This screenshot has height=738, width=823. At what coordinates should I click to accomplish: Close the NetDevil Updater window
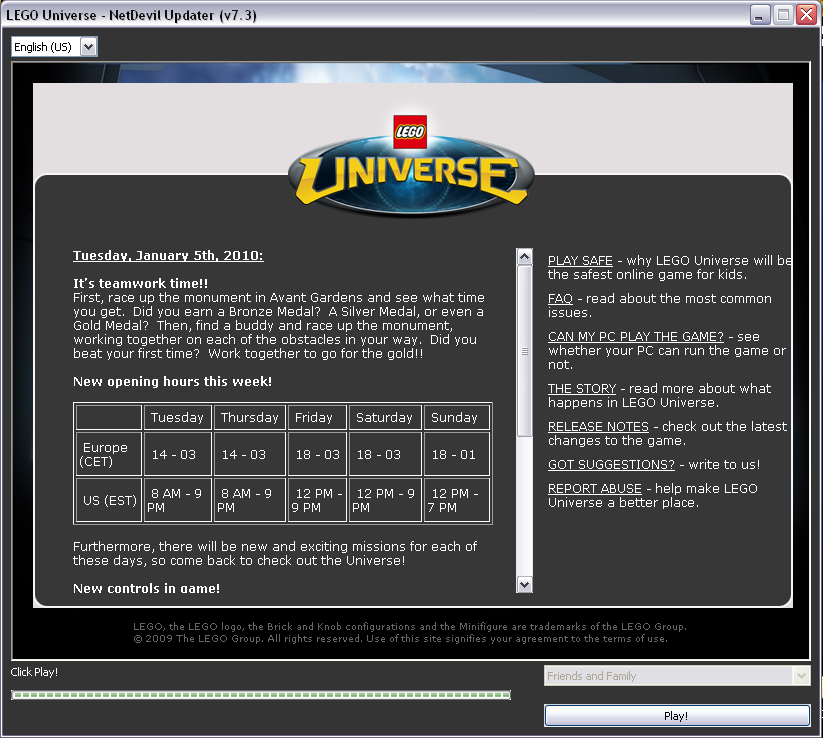806,15
